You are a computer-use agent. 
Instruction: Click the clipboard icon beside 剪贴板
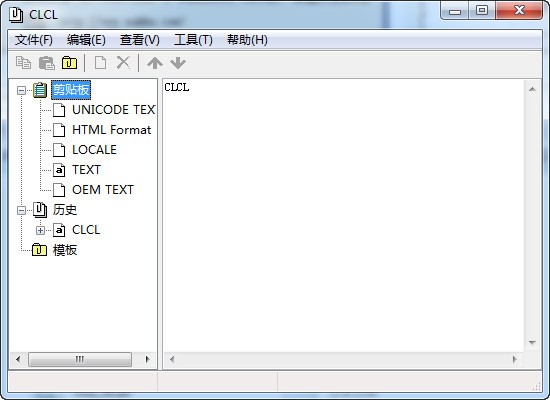click(x=40, y=90)
